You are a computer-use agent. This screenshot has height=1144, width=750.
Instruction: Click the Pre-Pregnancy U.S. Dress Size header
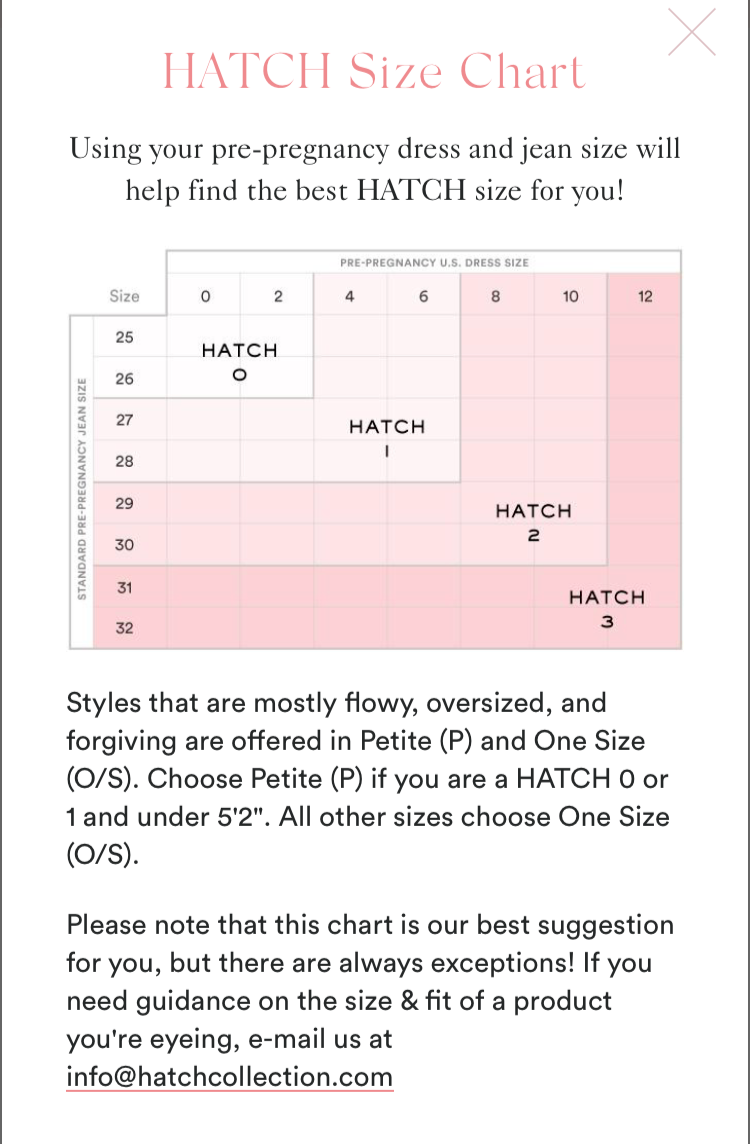434,262
